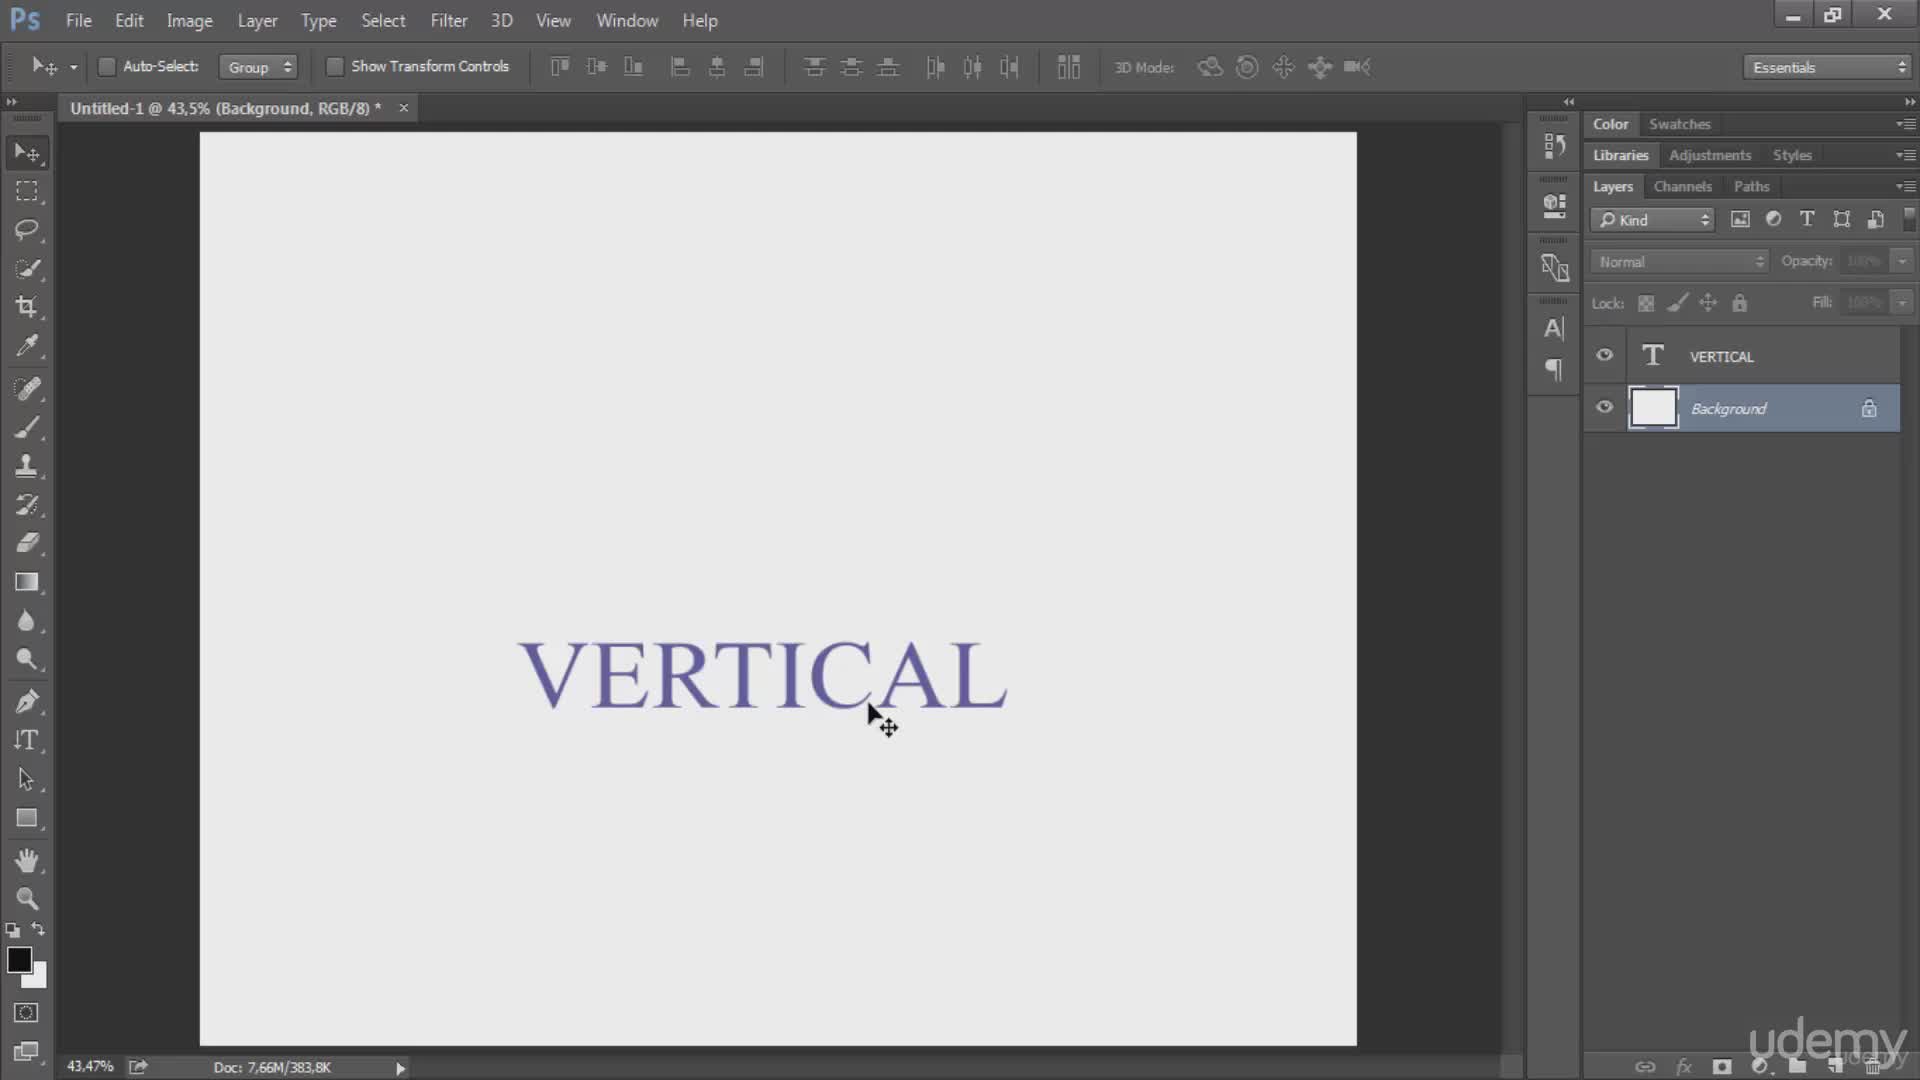Select the Eyedropper tool

pos(27,346)
